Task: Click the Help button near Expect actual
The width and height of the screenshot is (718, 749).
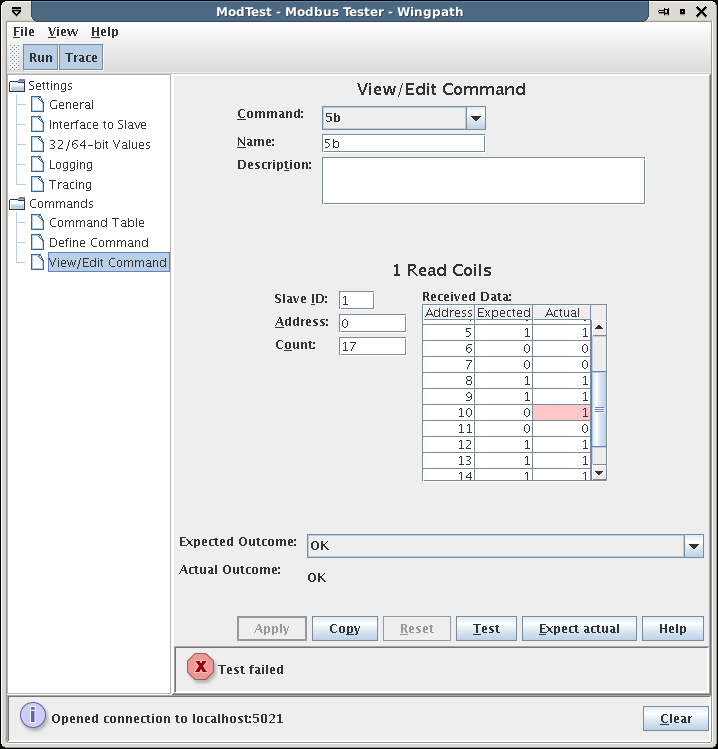Action: 673,629
